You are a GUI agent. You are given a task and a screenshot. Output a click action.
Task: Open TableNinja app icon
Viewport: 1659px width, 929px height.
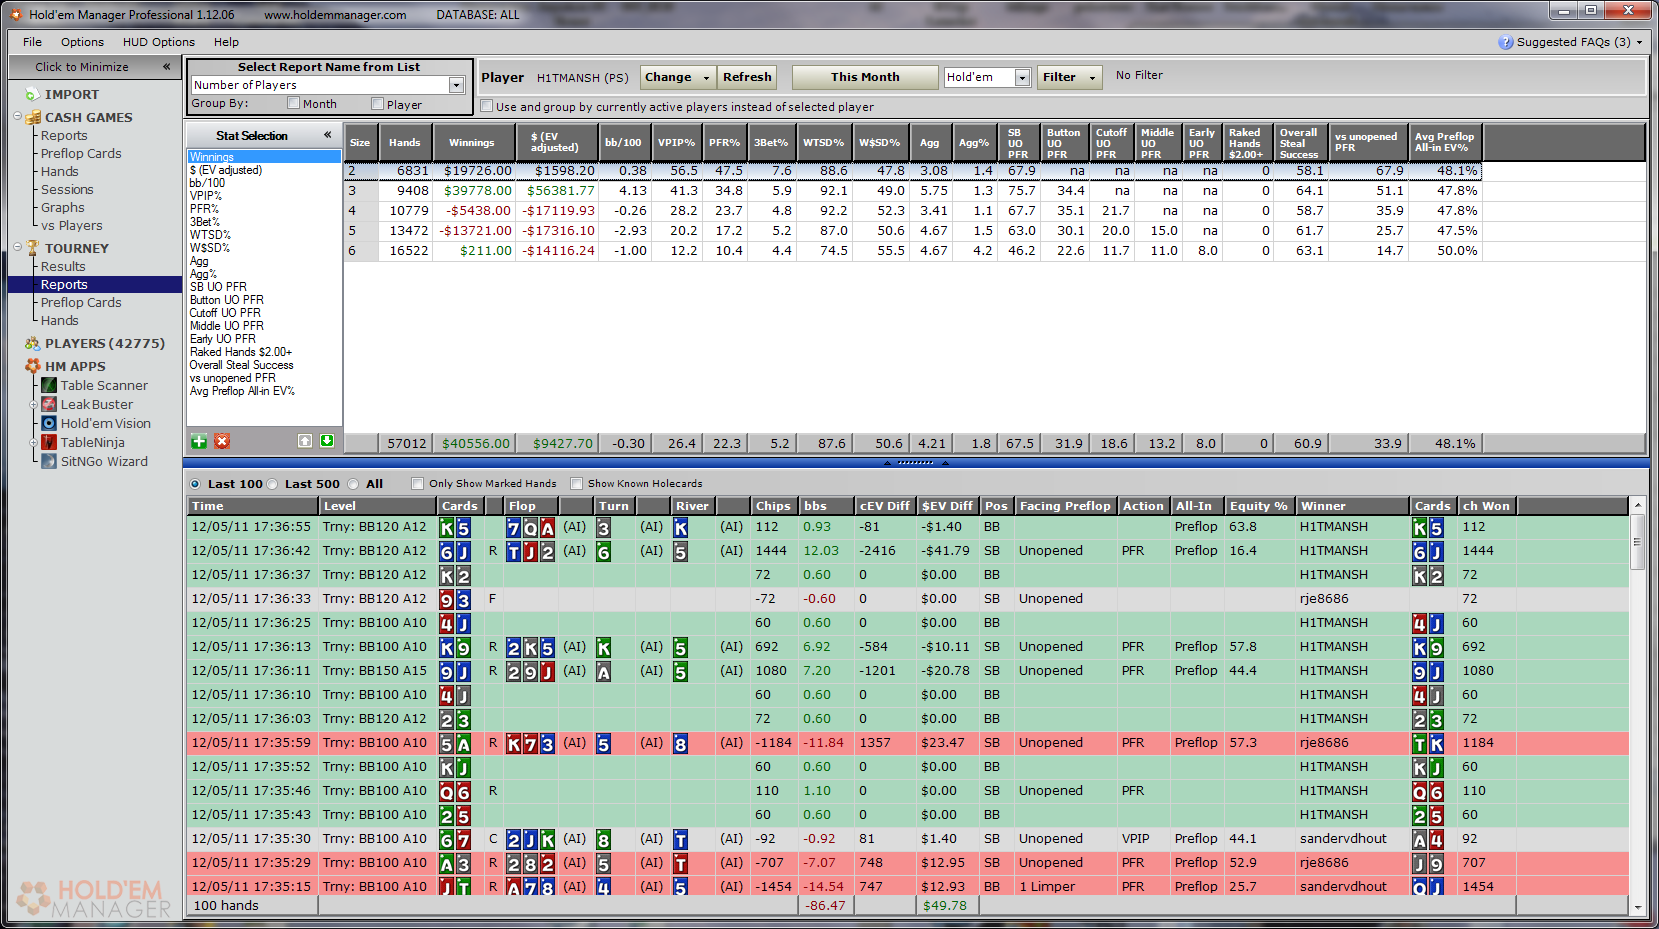point(49,442)
